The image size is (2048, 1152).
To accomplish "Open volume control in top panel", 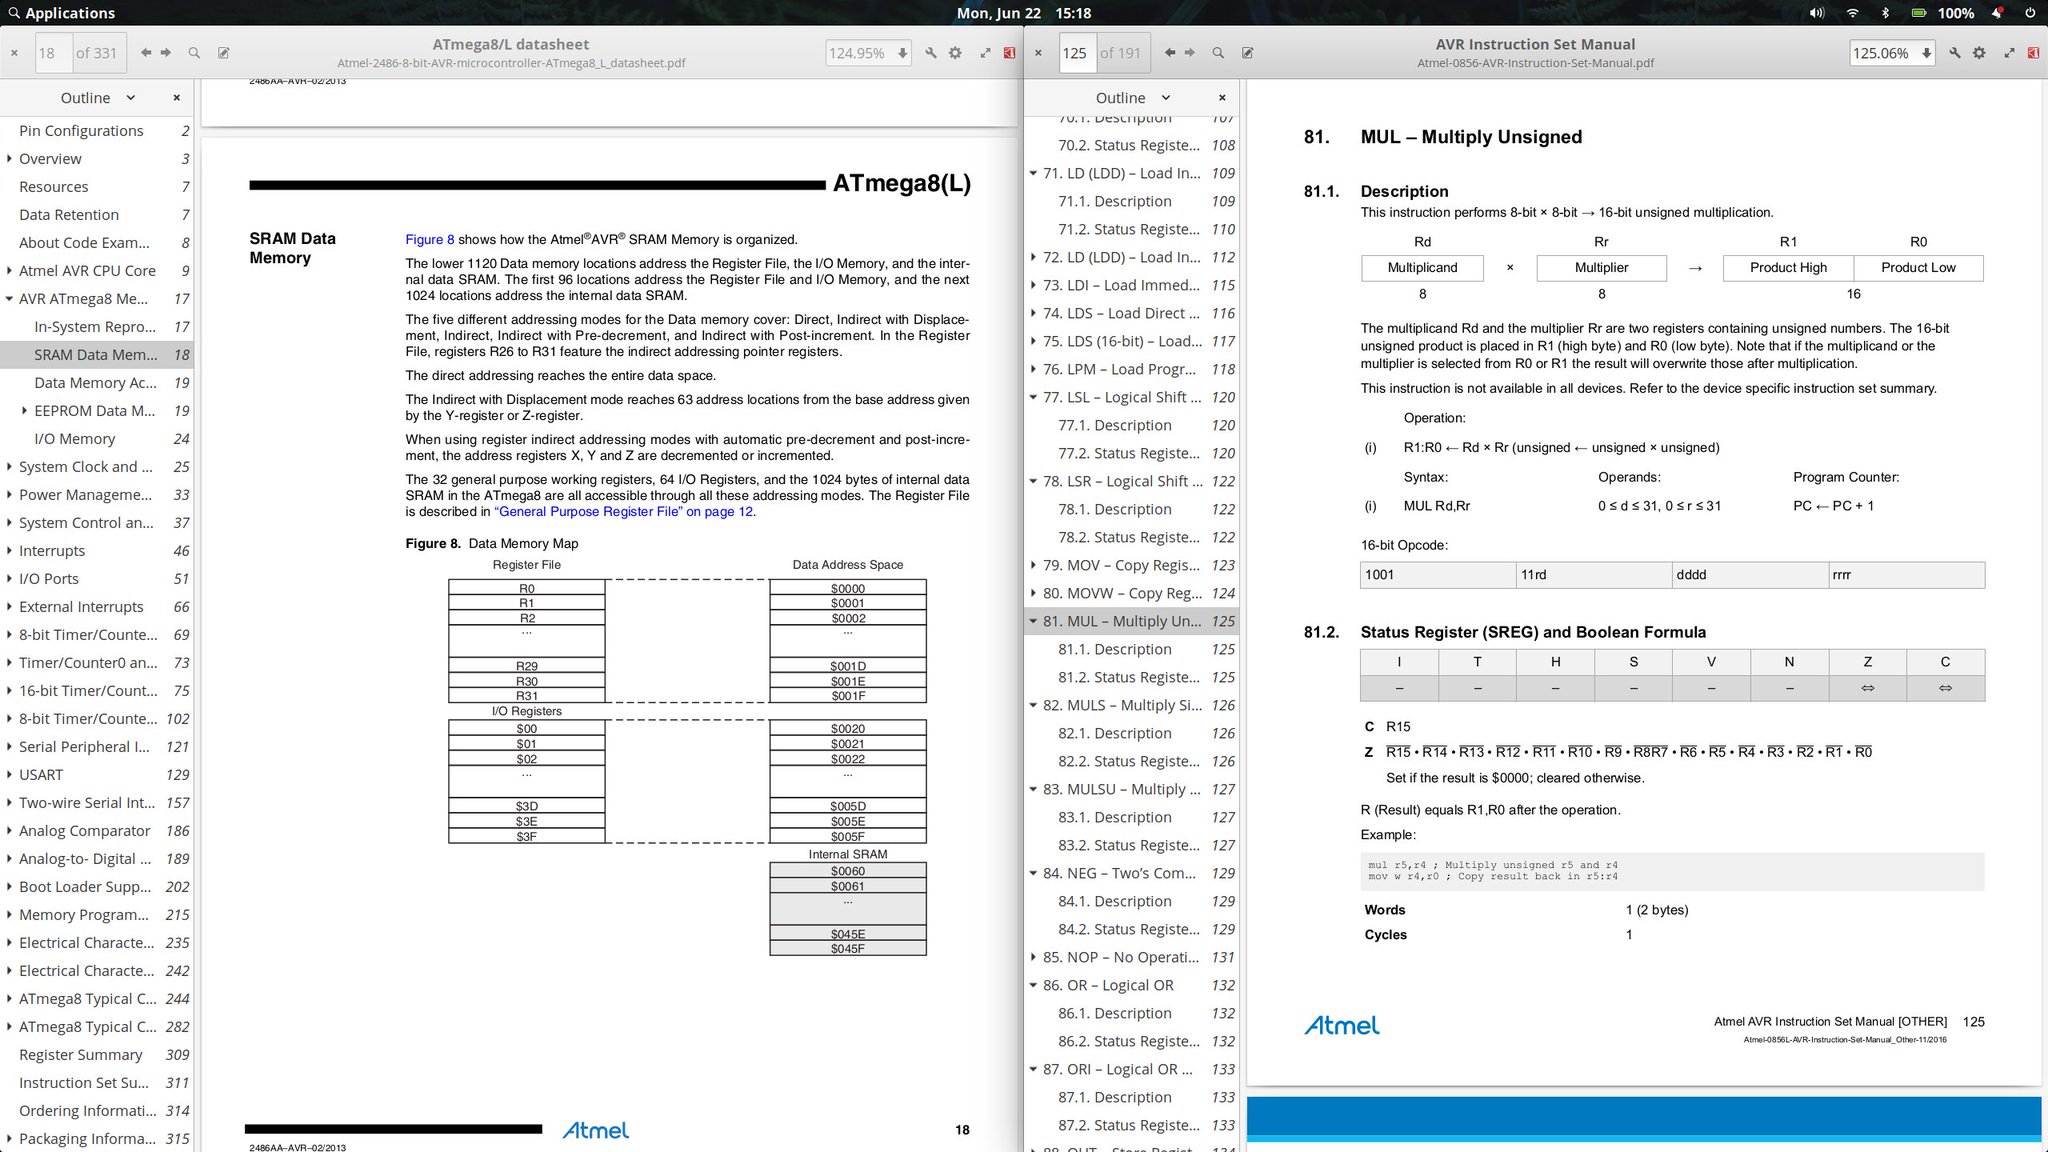I will pyautogui.click(x=1817, y=13).
